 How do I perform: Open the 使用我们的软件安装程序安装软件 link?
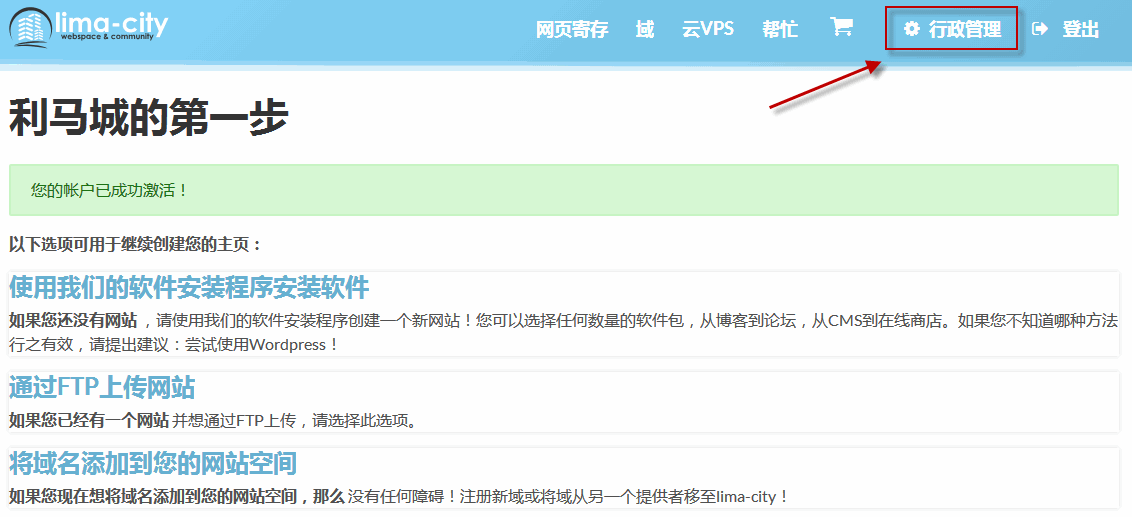pos(189,287)
